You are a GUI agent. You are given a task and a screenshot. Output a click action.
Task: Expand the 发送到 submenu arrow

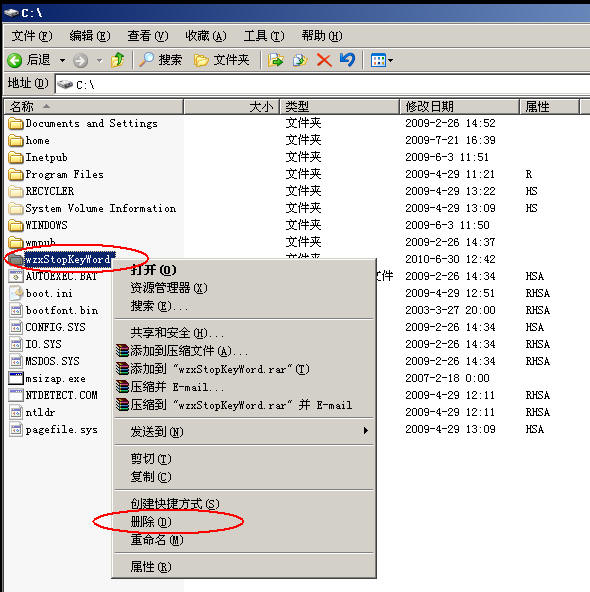[365, 431]
